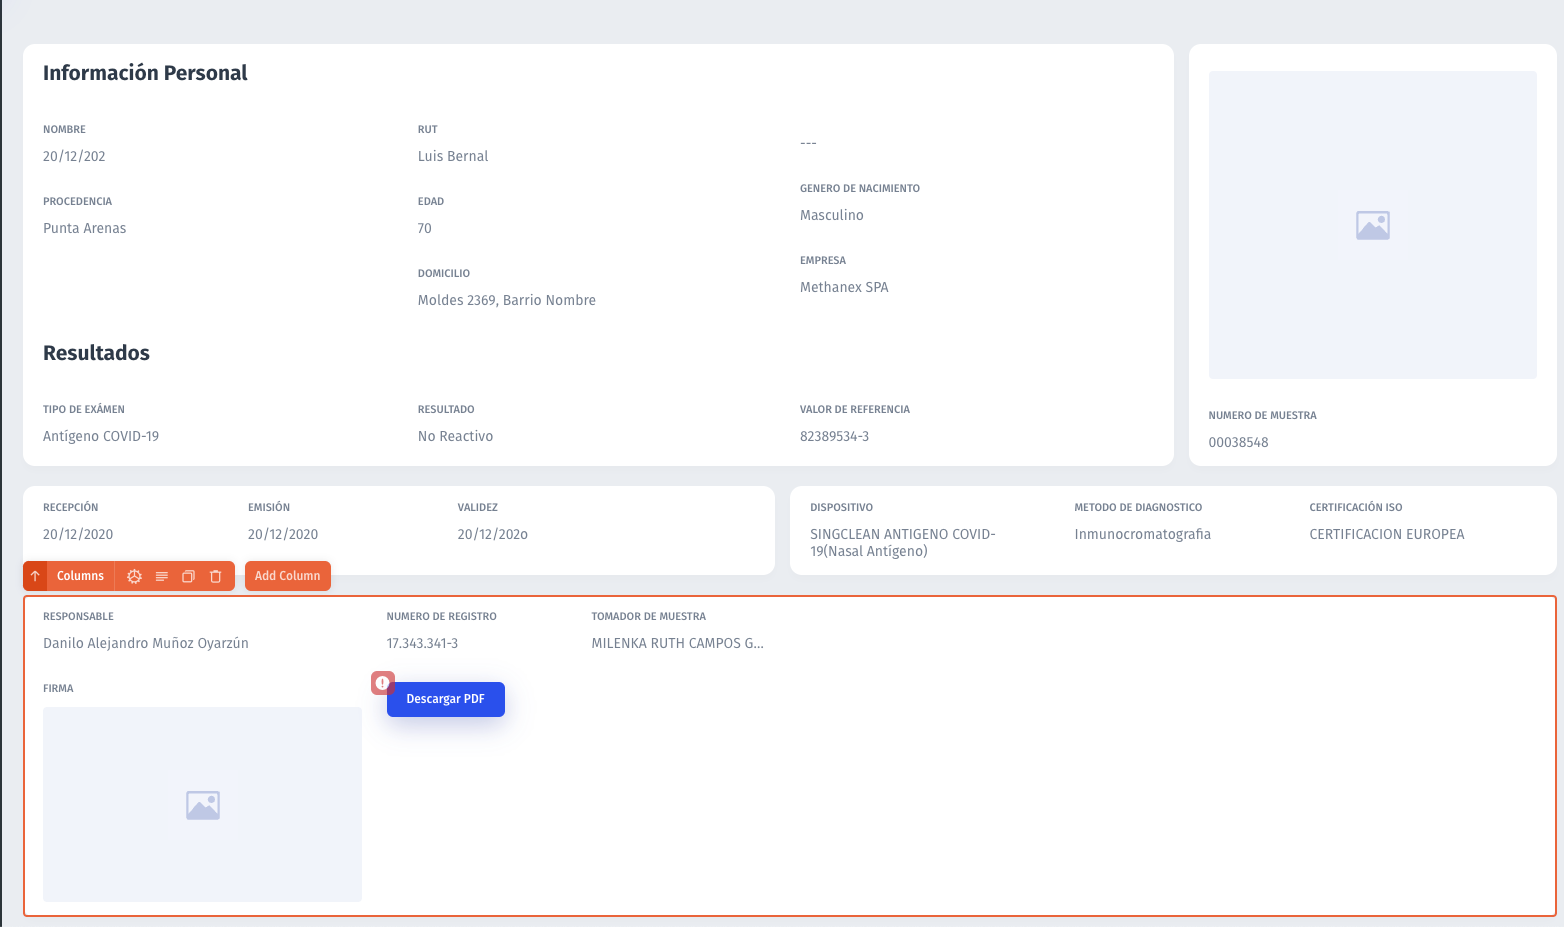Click the DOMICILIO label

[x=444, y=273]
